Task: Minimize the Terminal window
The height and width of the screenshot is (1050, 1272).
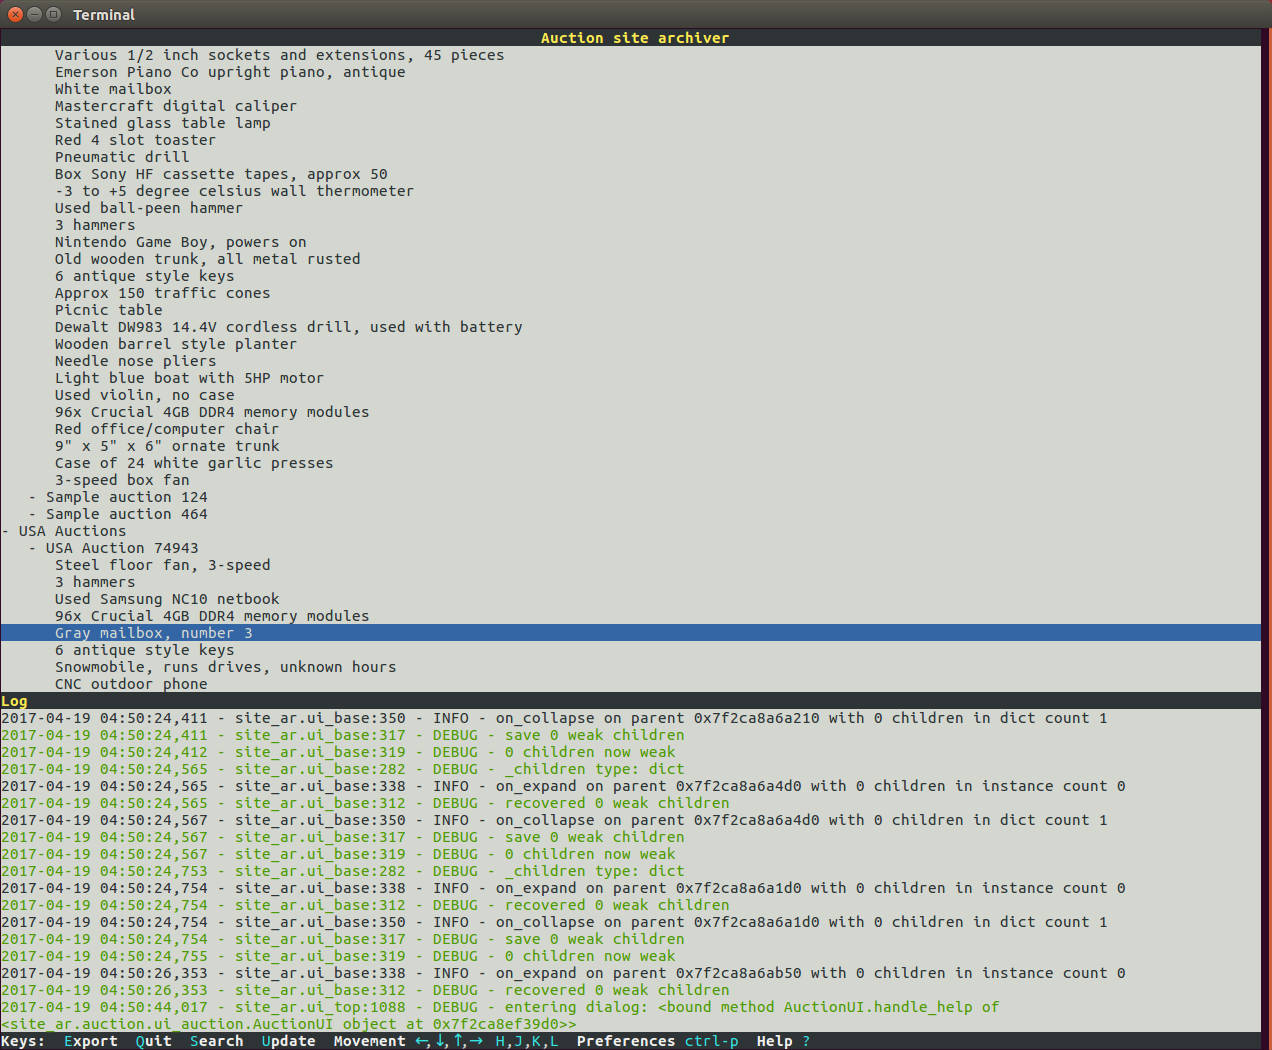Action: 34,14
